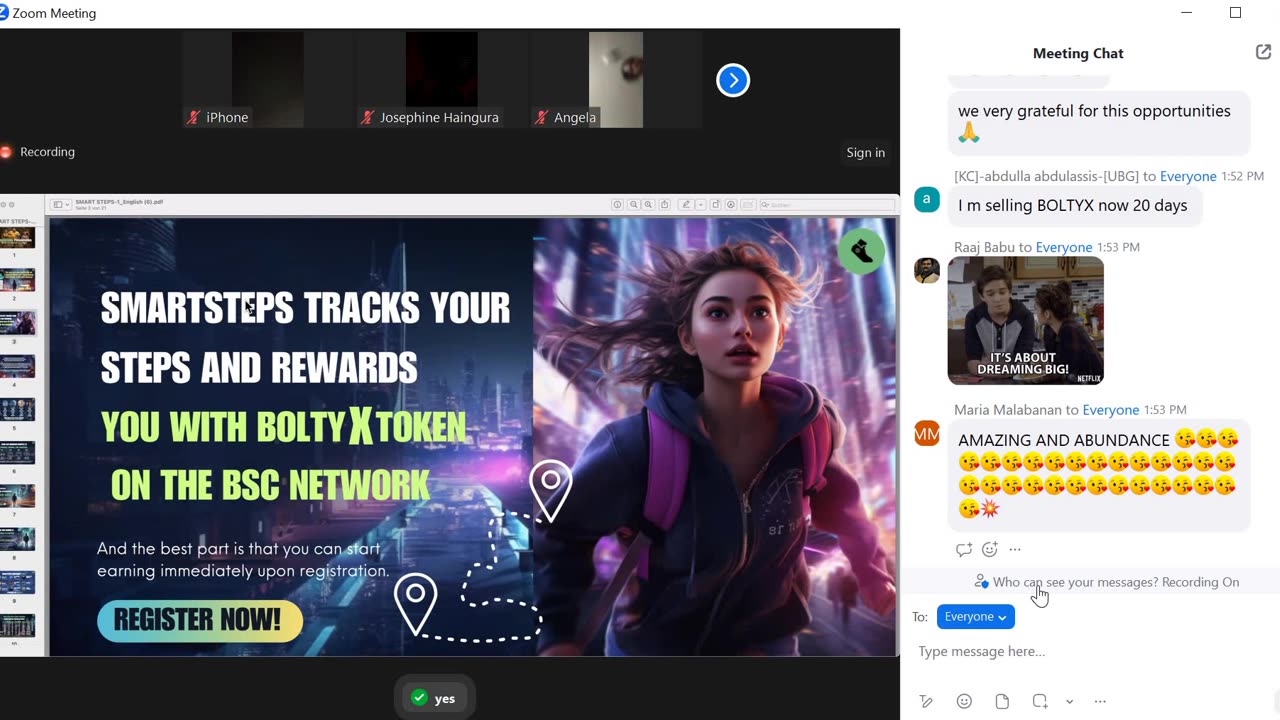Select Angela's video tile

615,80
